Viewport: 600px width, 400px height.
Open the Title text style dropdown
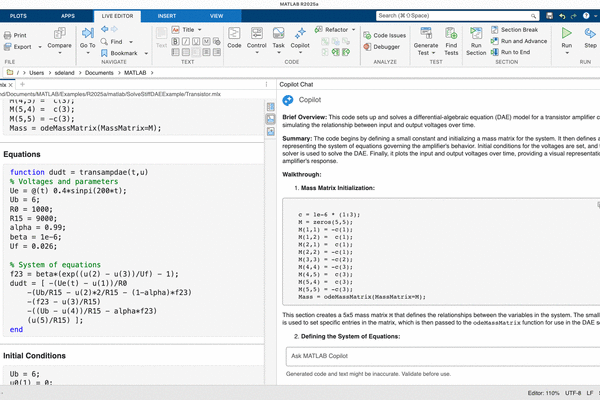pyautogui.click(x=191, y=30)
